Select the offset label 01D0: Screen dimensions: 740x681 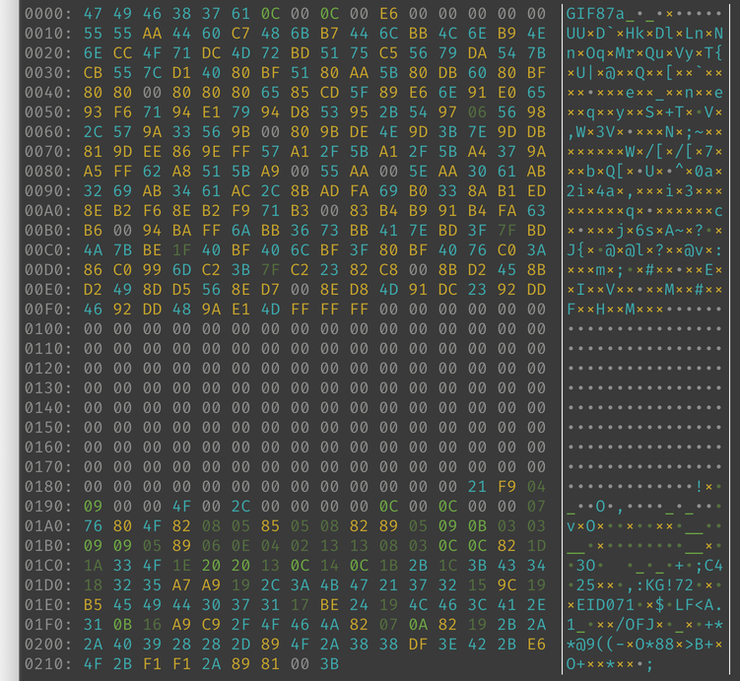click(48, 585)
